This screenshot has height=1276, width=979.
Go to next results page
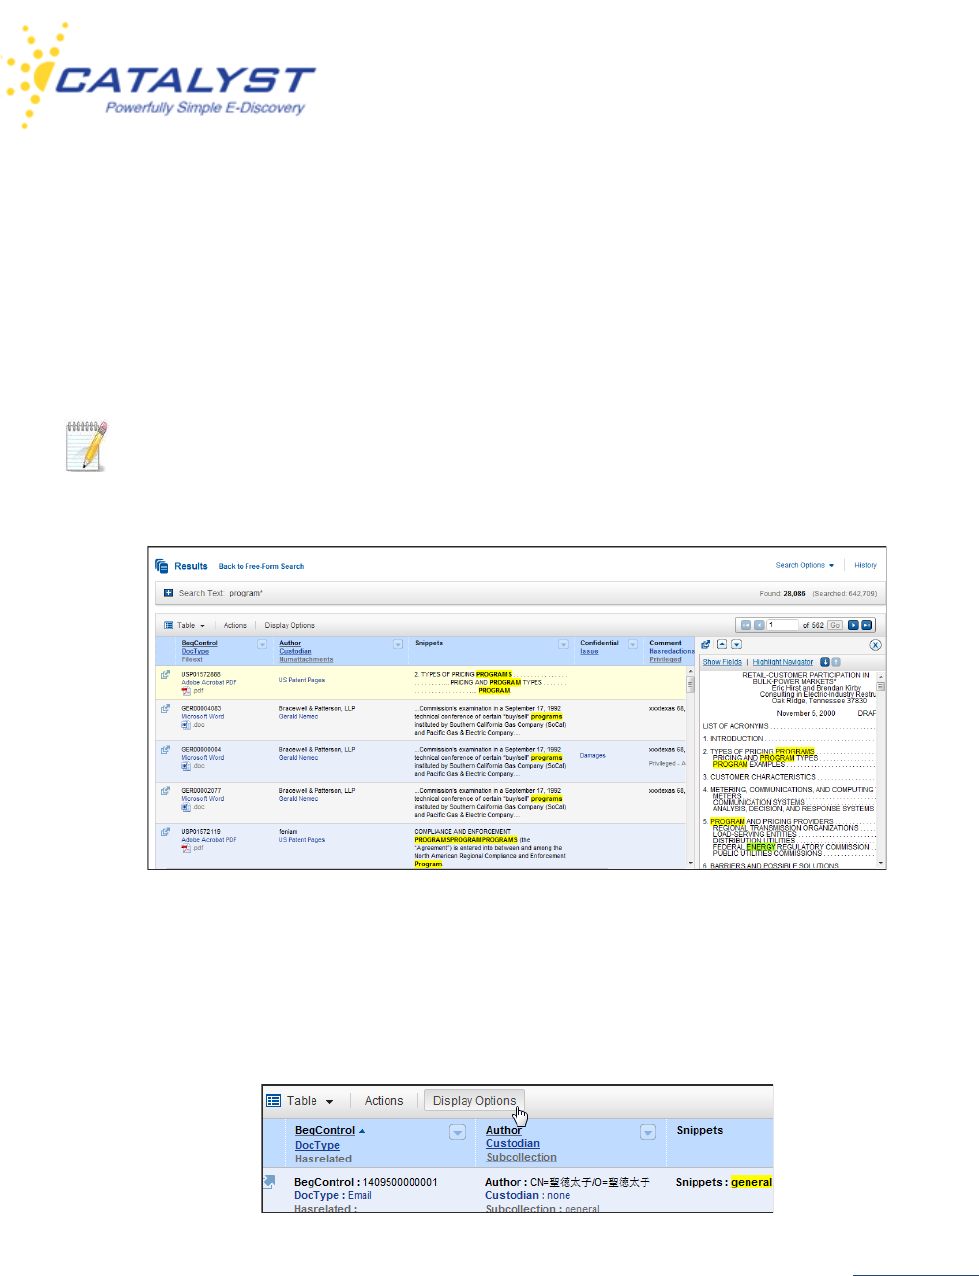tap(853, 625)
